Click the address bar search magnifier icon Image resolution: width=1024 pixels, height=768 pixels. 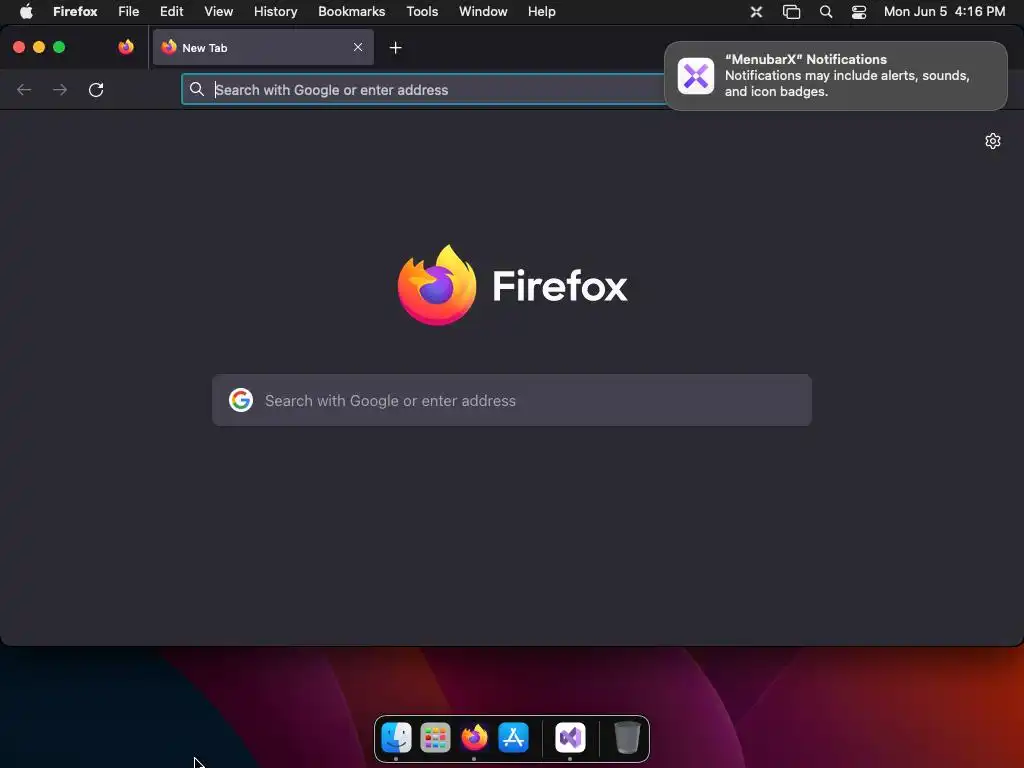click(x=197, y=89)
